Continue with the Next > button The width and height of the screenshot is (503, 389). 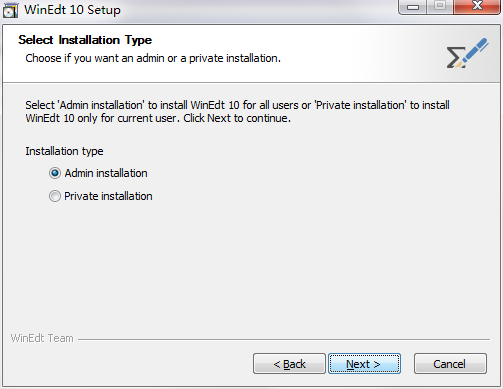[364, 364]
